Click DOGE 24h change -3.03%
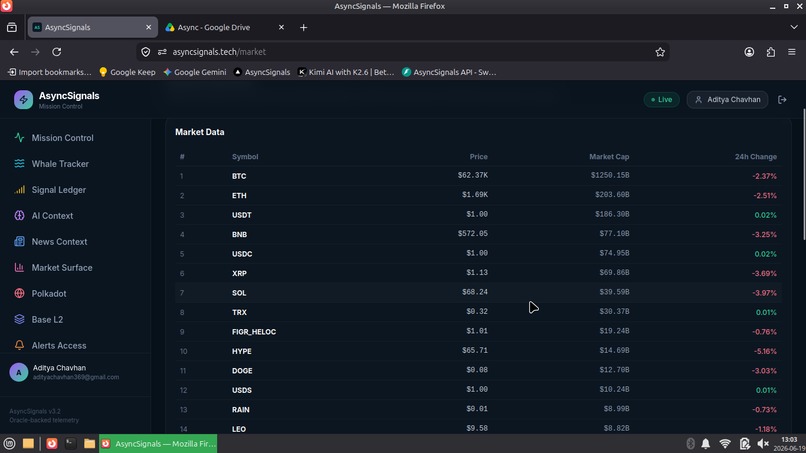806x453 pixels. tap(764, 371)
